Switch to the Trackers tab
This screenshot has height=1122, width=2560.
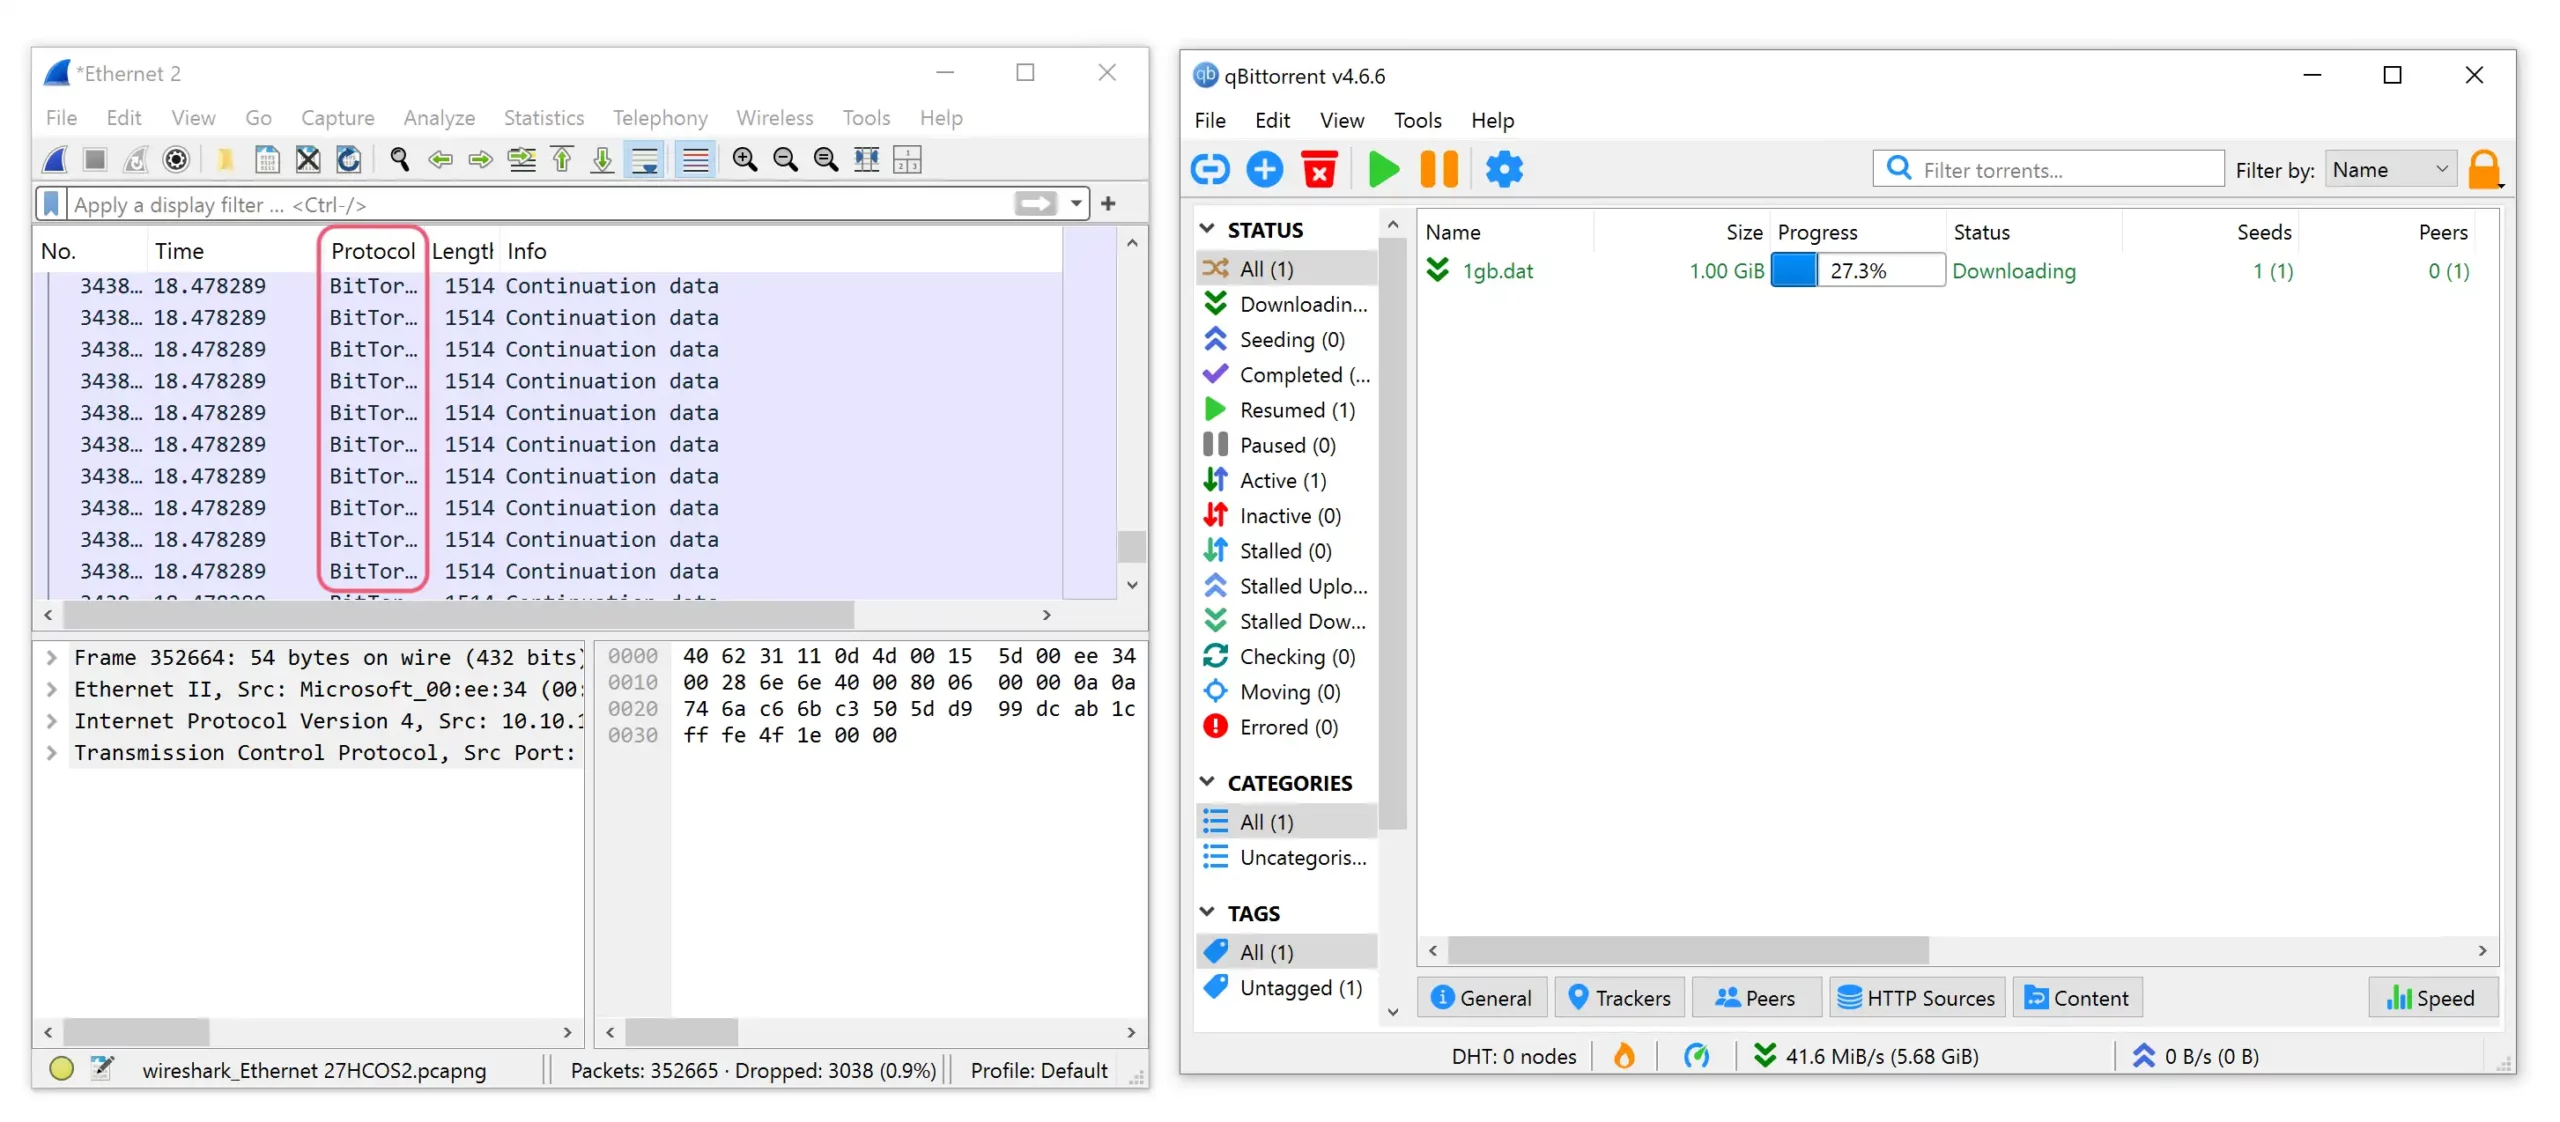1619,997
